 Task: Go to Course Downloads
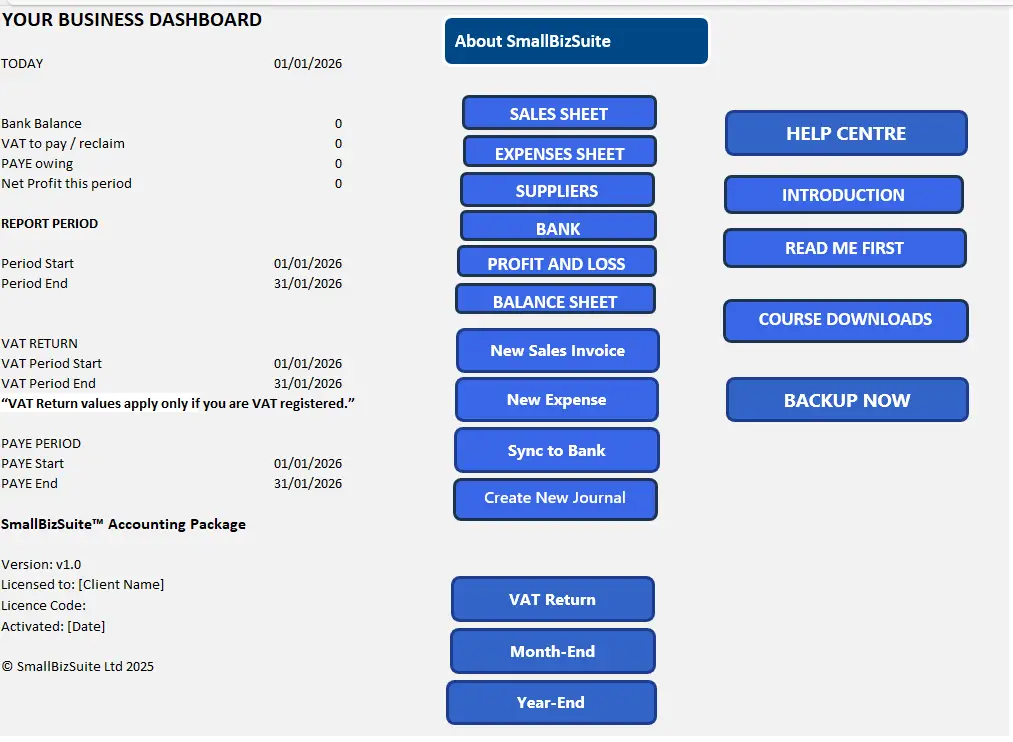845,321
